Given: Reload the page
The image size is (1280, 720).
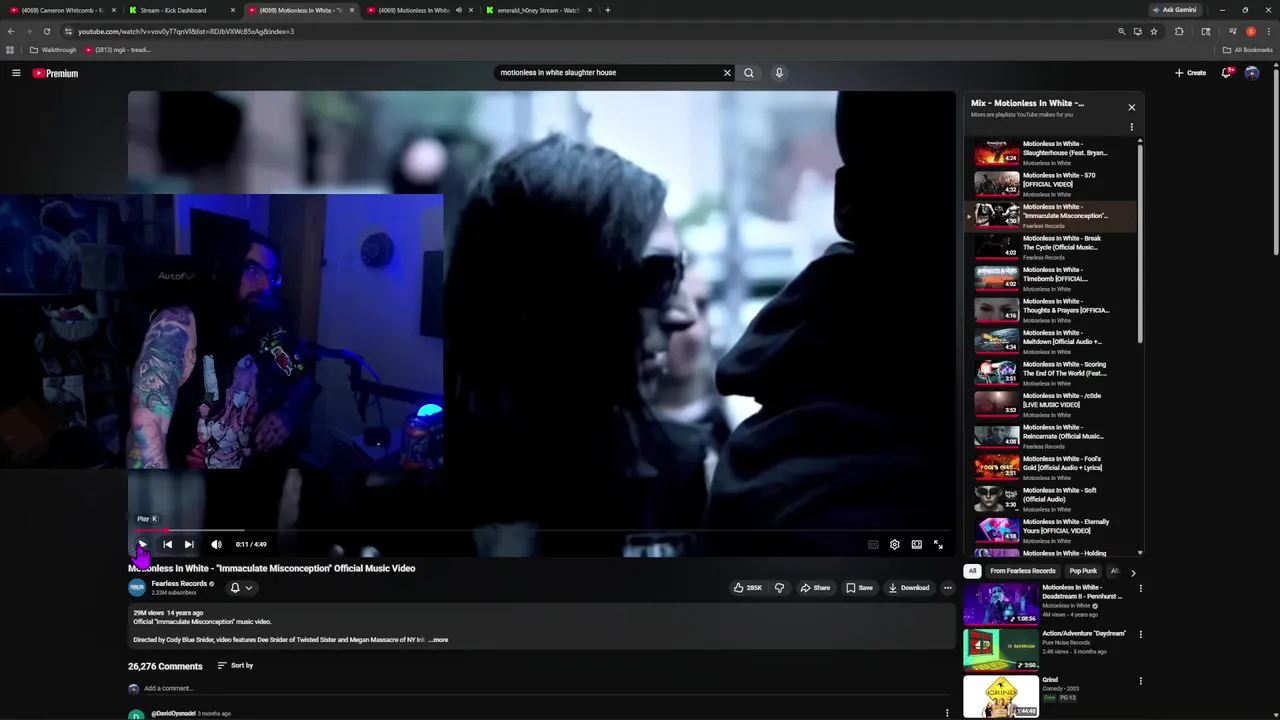Looking at the screenshot, I should click(46, 31).
